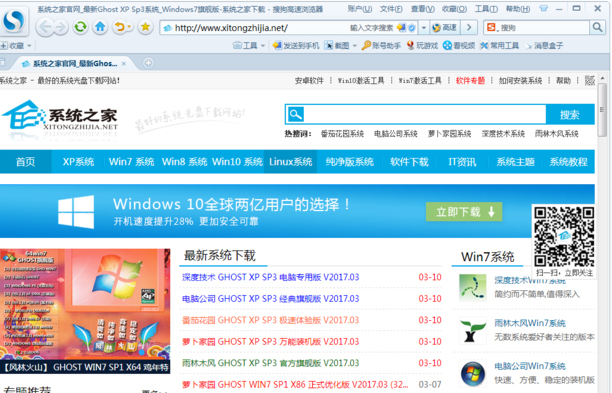Image resolution: width=612 pixels, height=393 pixels.
Task: Open the 工具 toolbar dropdown
Action: coord(249,46)
